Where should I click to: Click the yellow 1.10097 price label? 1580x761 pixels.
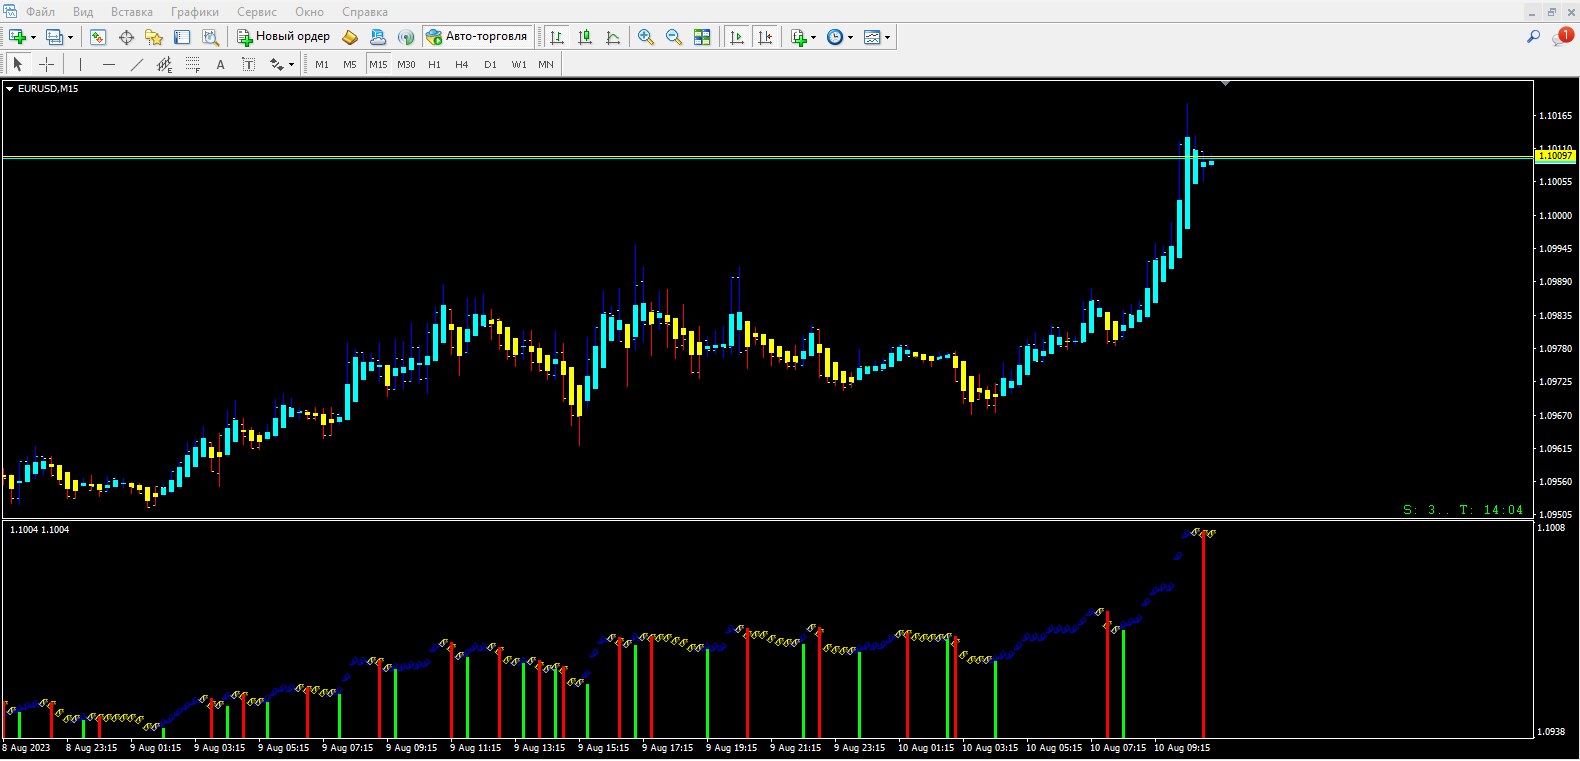[1555, 156]
